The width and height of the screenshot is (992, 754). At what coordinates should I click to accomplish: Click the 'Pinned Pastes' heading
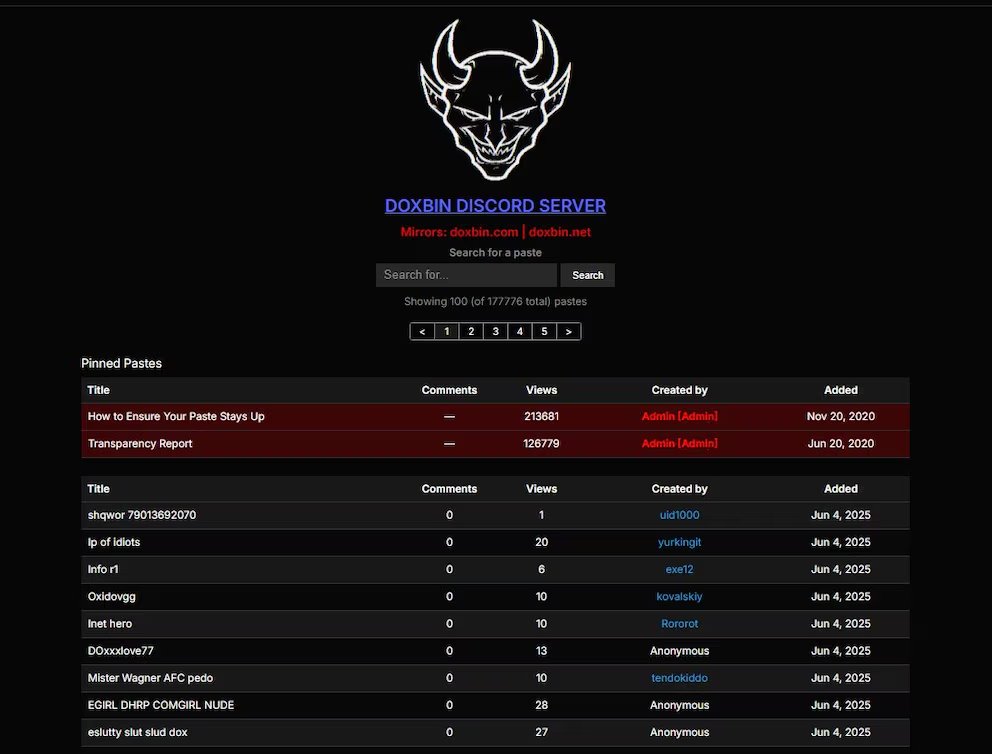tap(121, 364)
